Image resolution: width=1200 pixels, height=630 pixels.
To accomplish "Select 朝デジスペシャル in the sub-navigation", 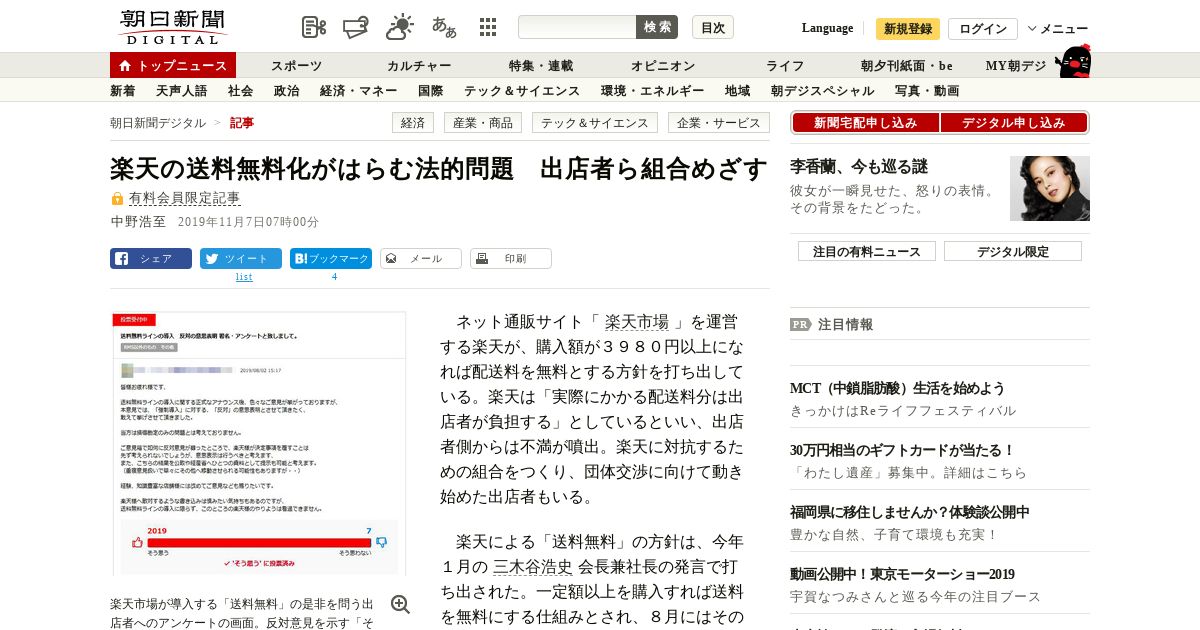I will [x=823, y=91].
